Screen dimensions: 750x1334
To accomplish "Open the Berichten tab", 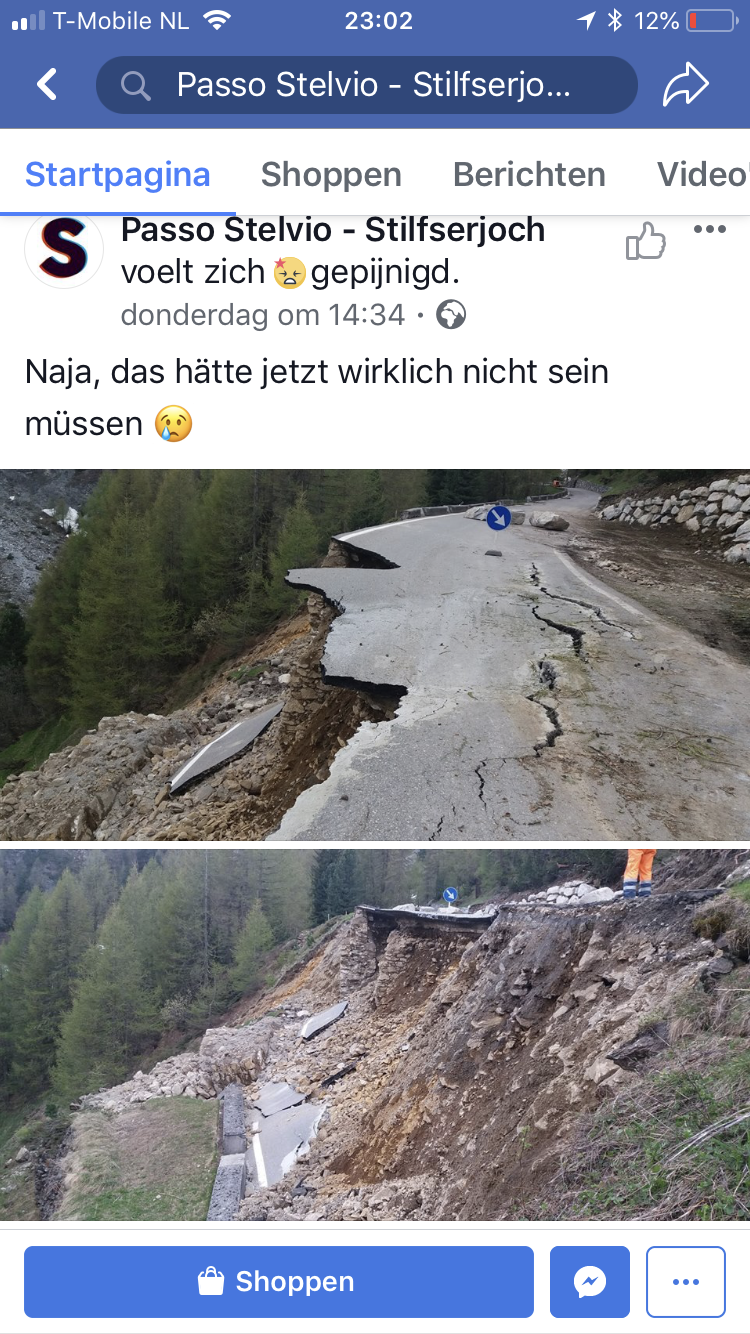I will 529,175.
